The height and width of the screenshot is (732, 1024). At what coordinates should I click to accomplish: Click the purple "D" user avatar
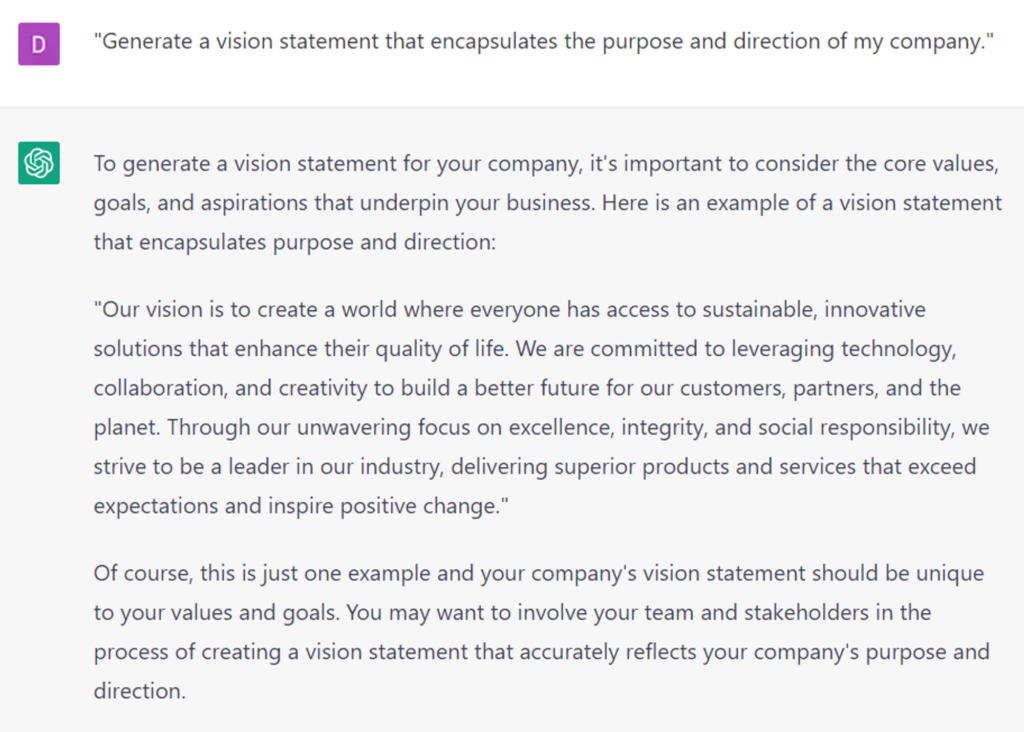(39, 44)
